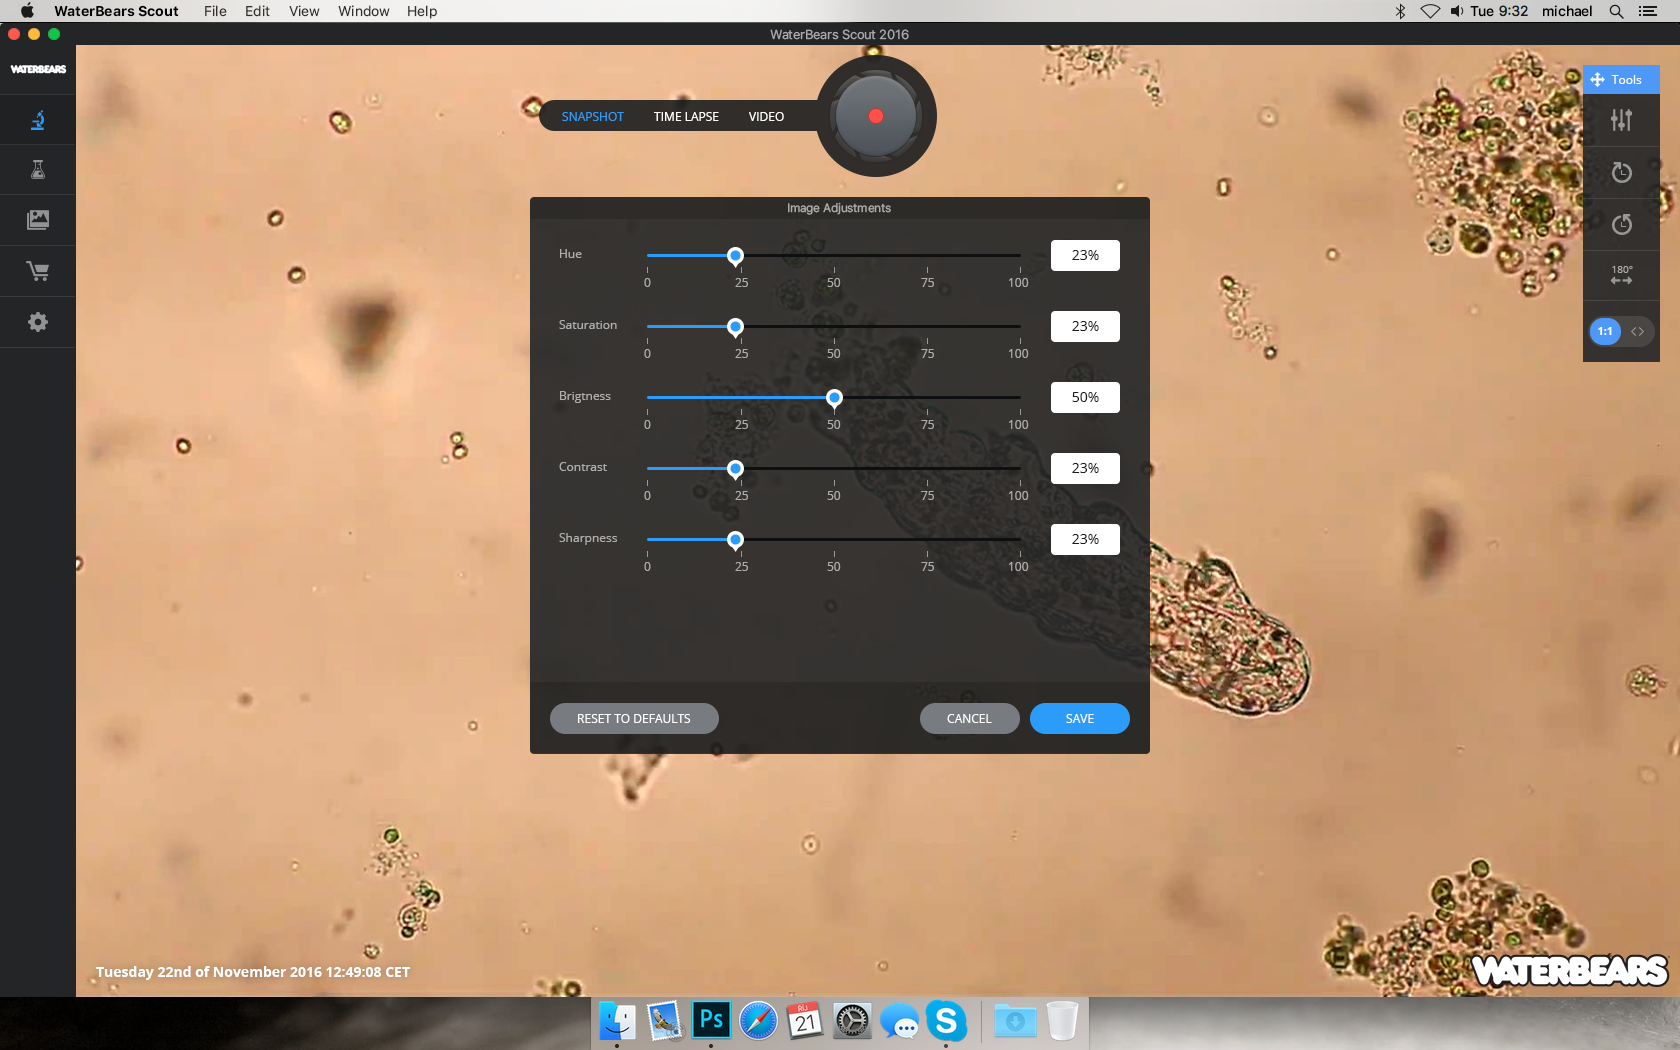Select the TIME LAPSE mode tab
Viewport: 1680px width, 1050px height.
[x=686, y=117]
